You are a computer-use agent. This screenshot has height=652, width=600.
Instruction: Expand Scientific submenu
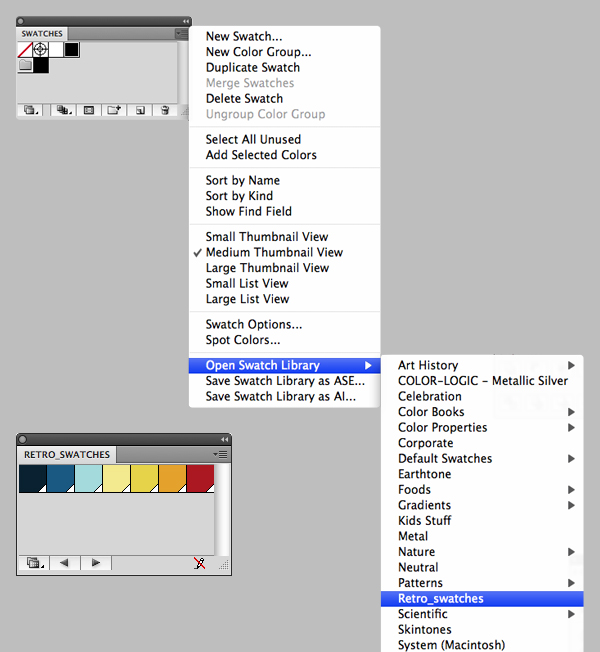pos(482,614)
